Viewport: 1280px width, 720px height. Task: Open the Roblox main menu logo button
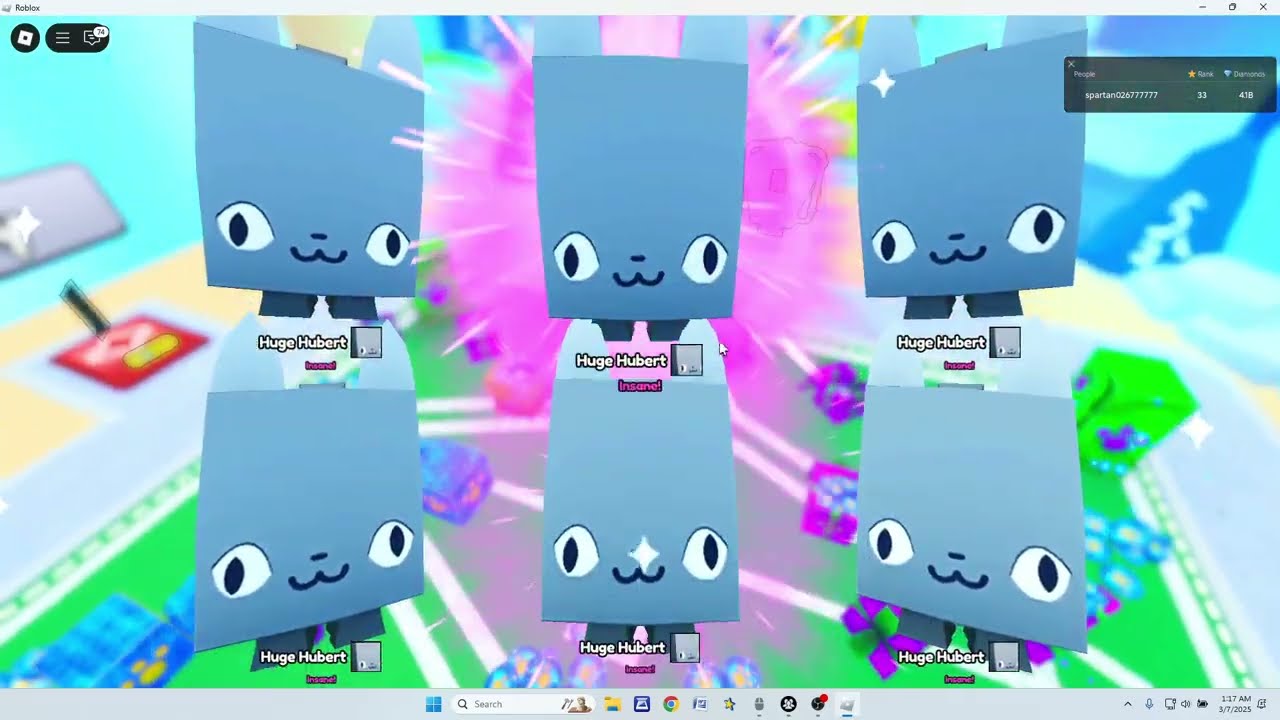[x=25, y=38]
